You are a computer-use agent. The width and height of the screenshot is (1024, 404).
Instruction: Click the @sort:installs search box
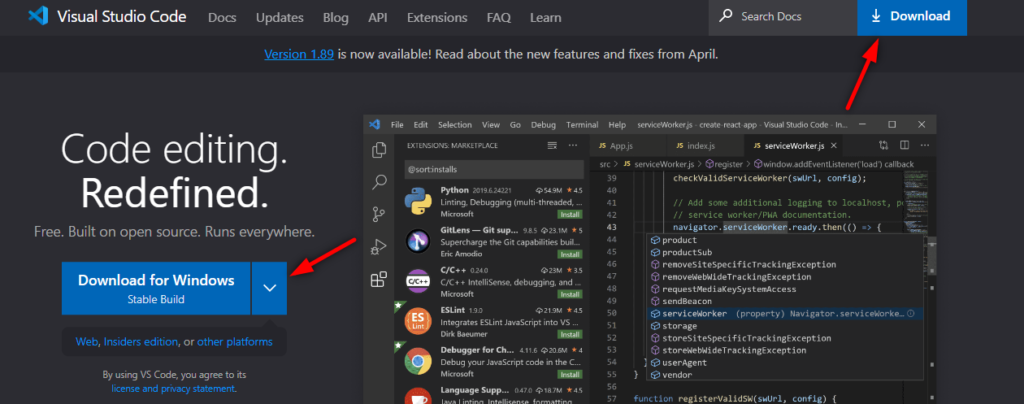coord(494,168)
